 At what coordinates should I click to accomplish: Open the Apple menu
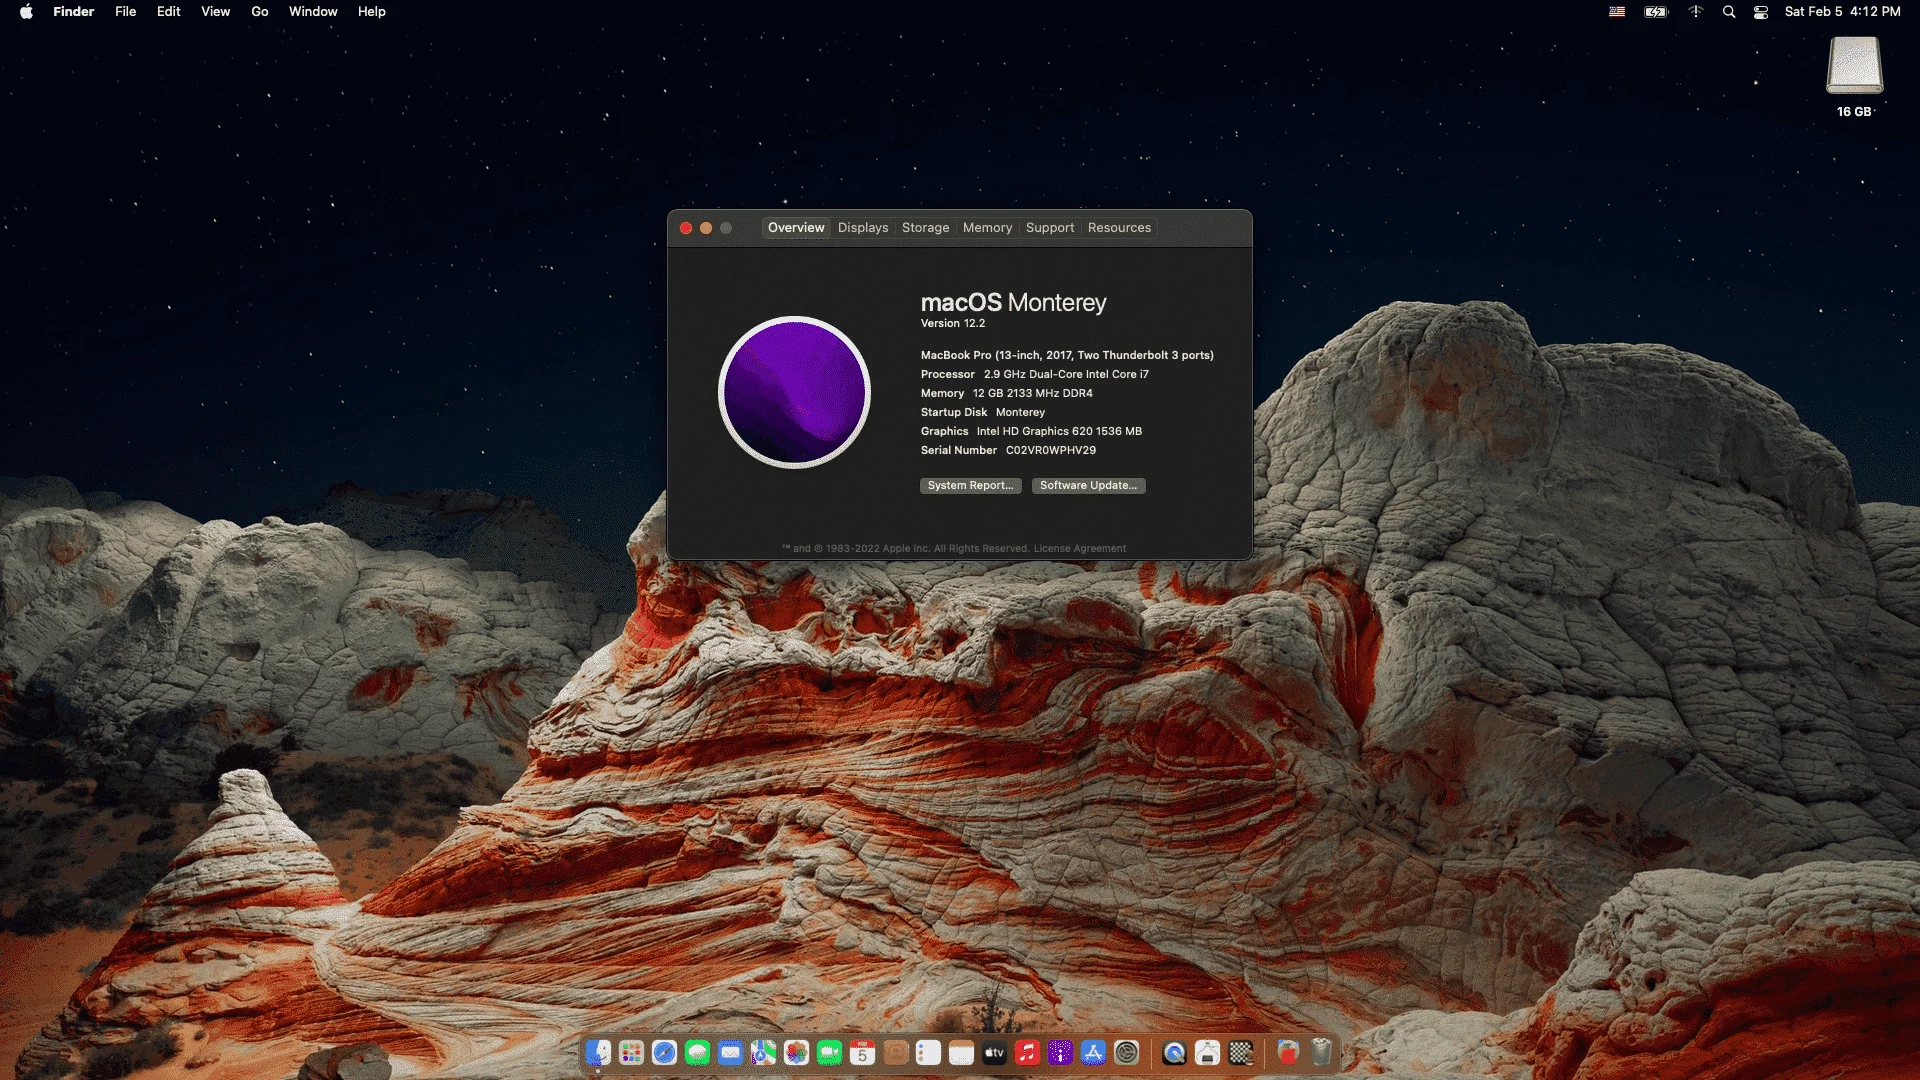click(26, 12)
